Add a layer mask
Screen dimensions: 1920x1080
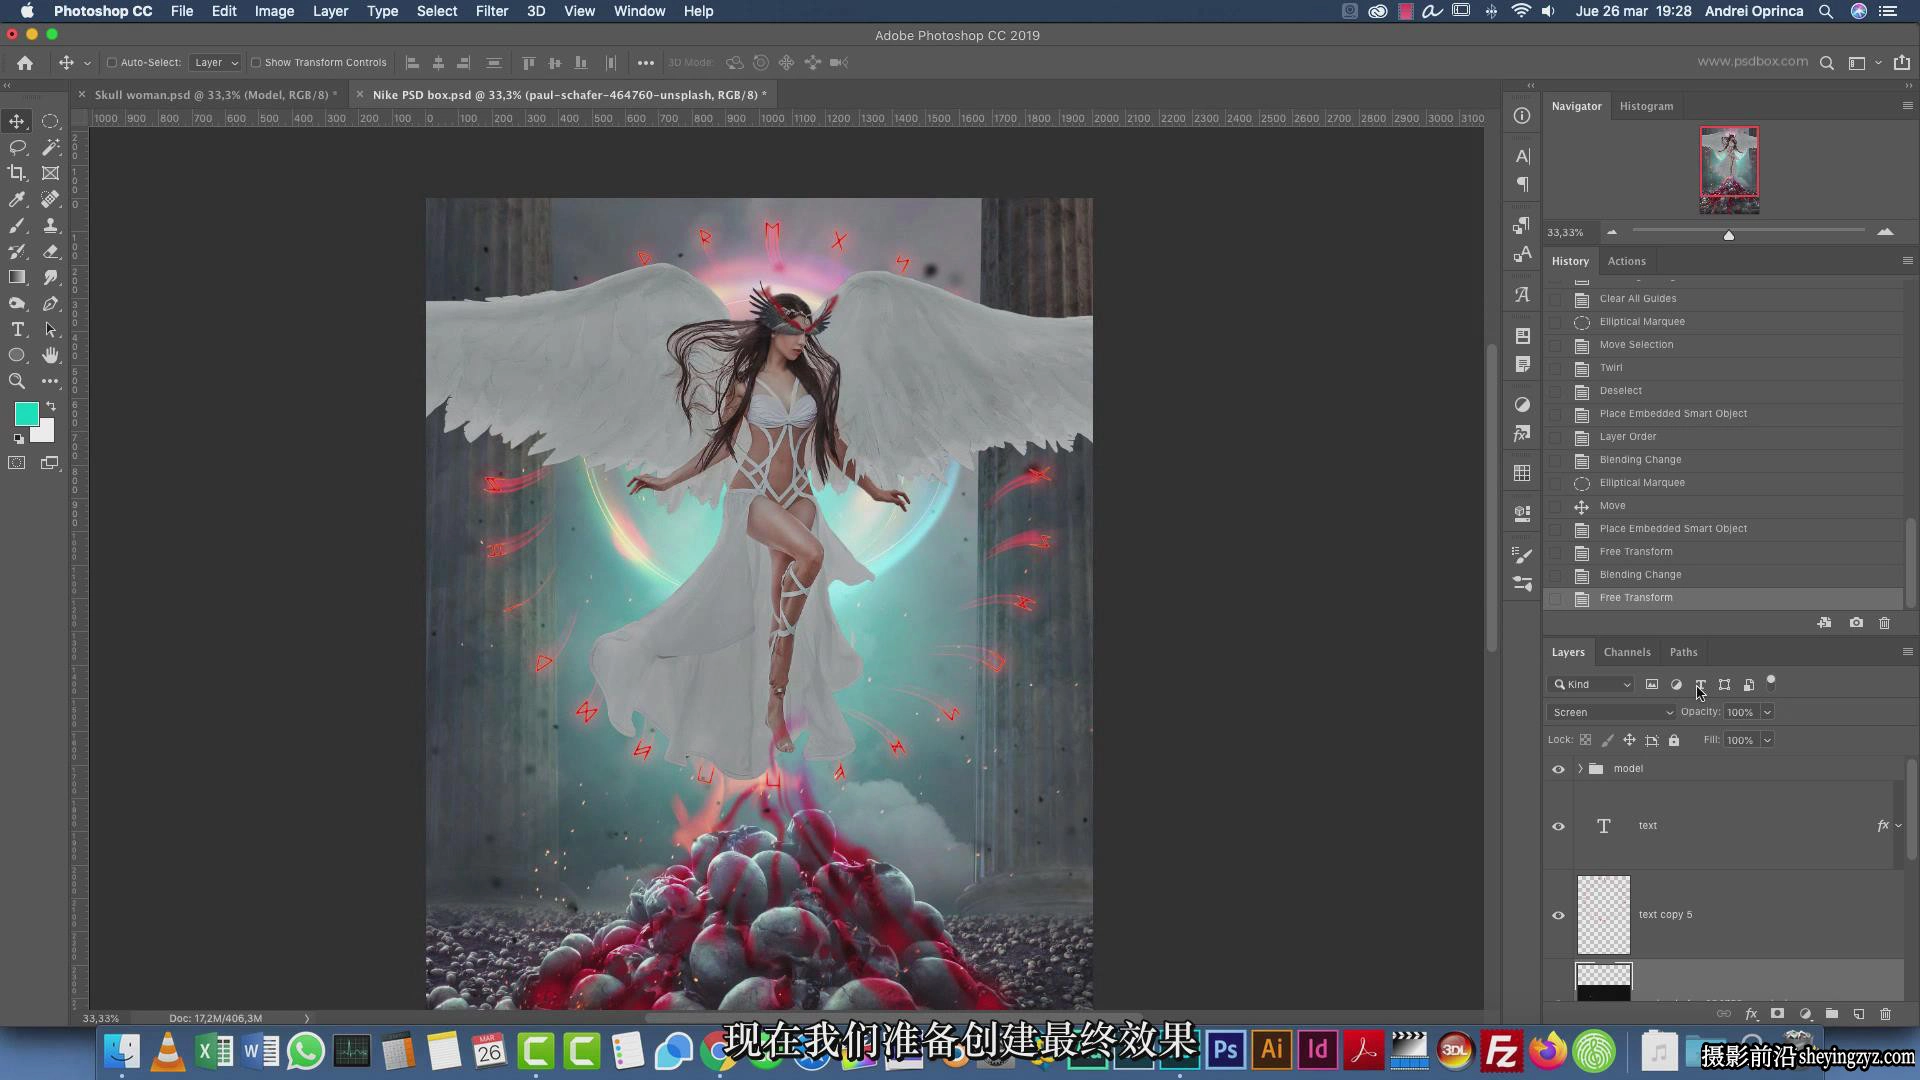(1777, 1014)
